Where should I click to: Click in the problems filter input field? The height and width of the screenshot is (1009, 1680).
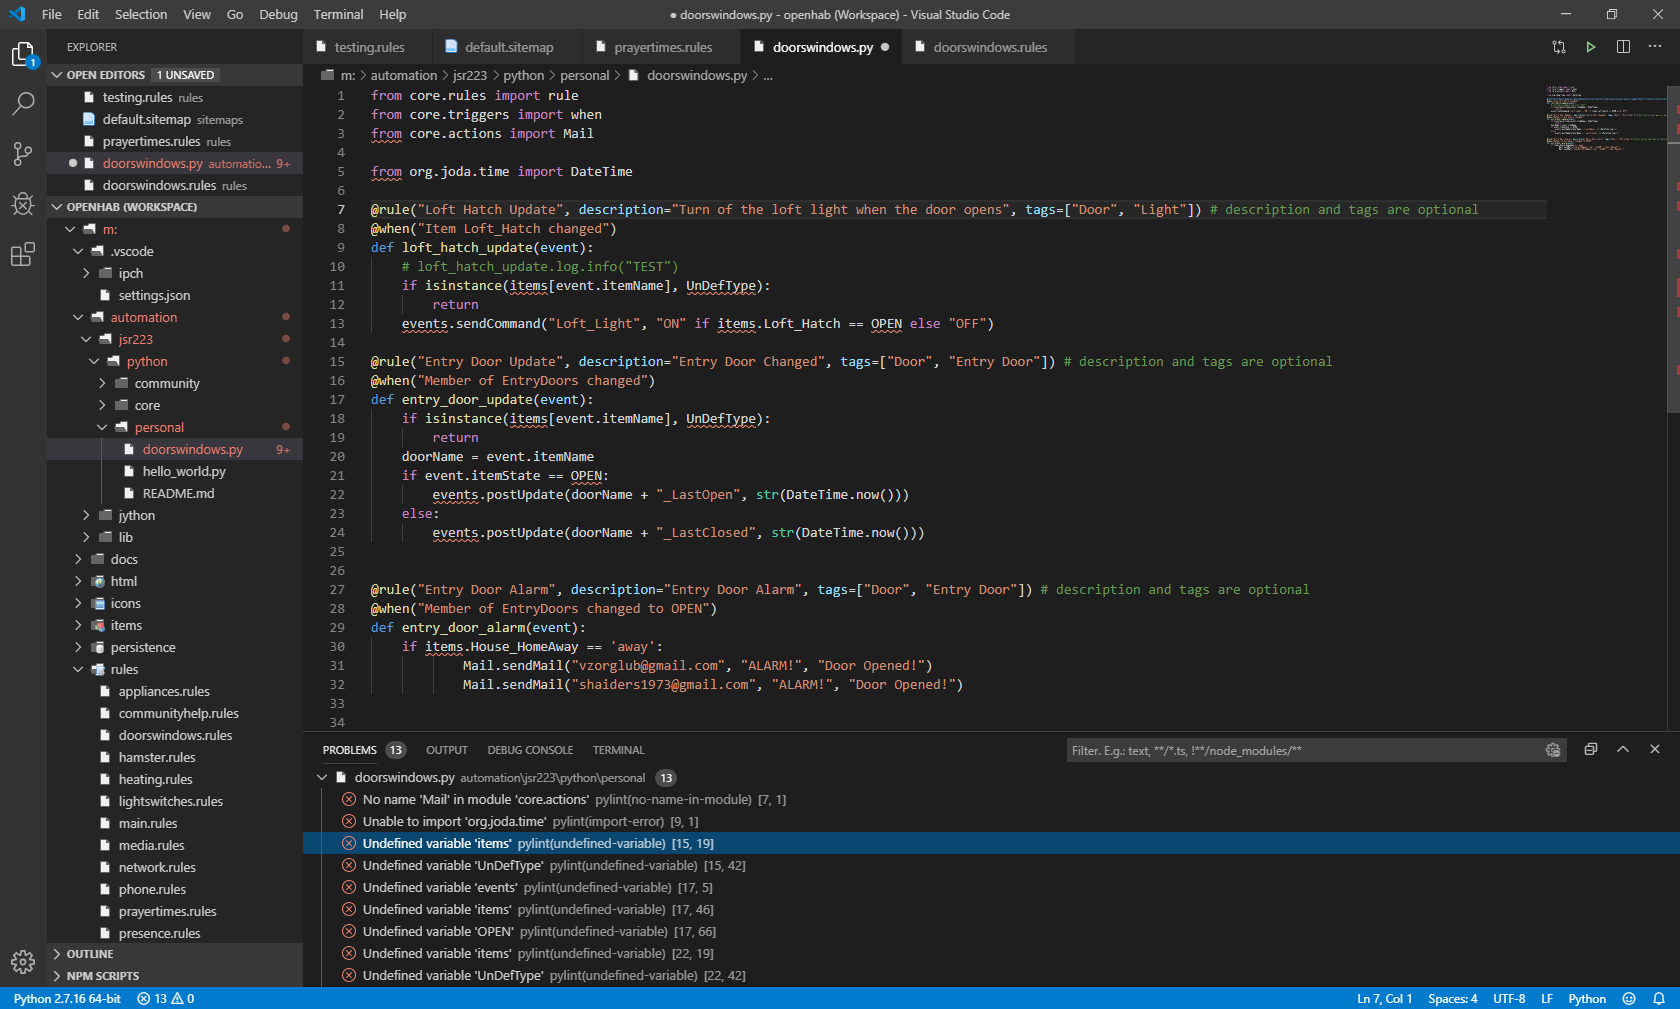point(1300,751)
